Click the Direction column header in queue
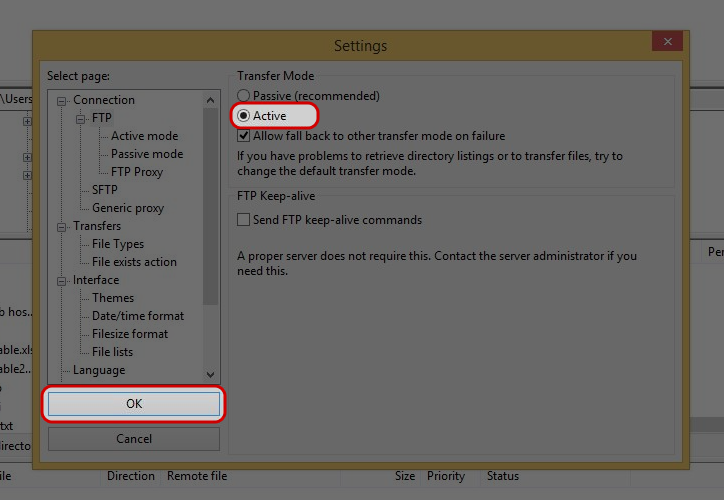The height and width of the screenshot is (500, 724). point(131,476)
